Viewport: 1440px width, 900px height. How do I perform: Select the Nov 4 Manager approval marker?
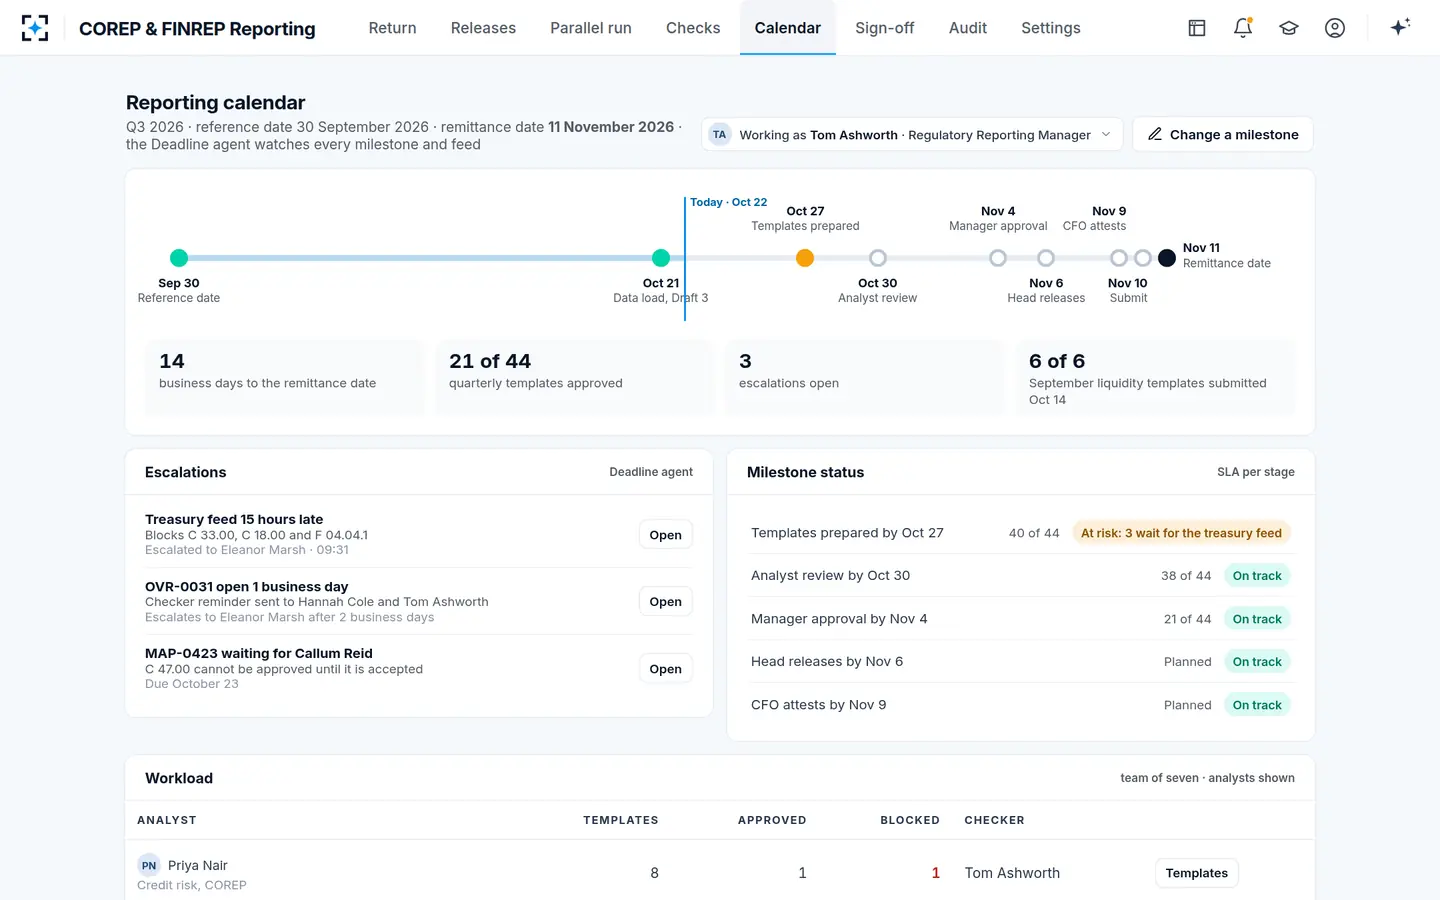tap(998, 258)
